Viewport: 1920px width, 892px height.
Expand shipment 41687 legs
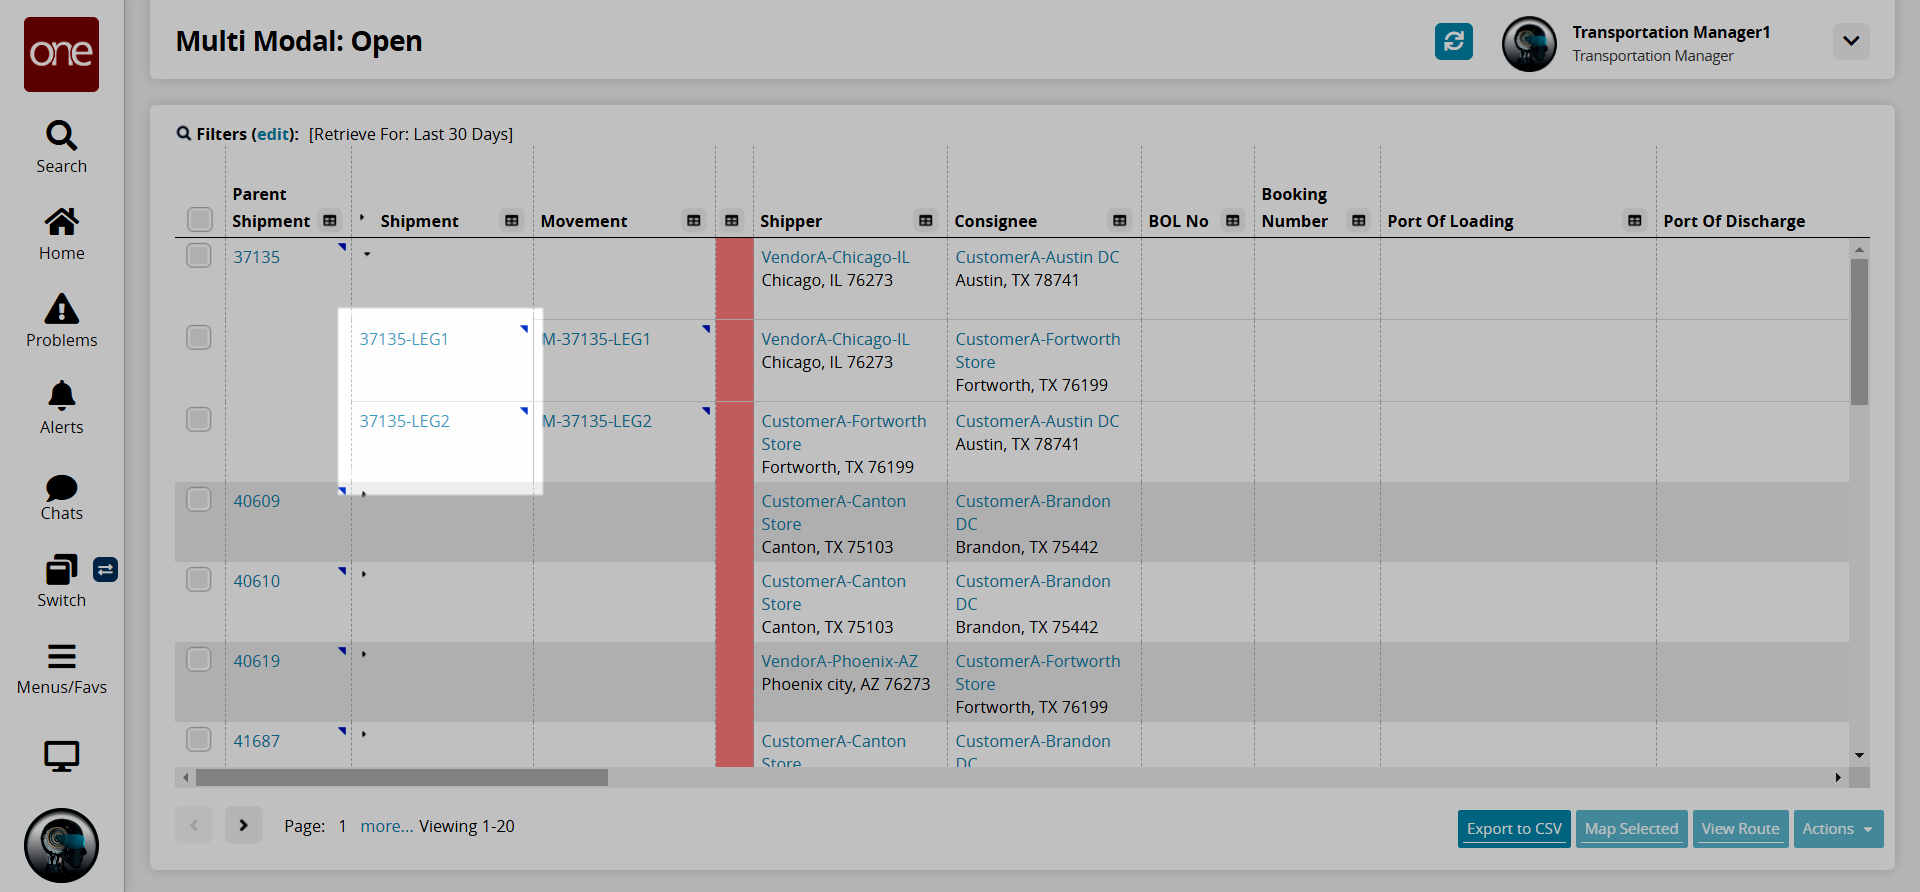point(364,734)
